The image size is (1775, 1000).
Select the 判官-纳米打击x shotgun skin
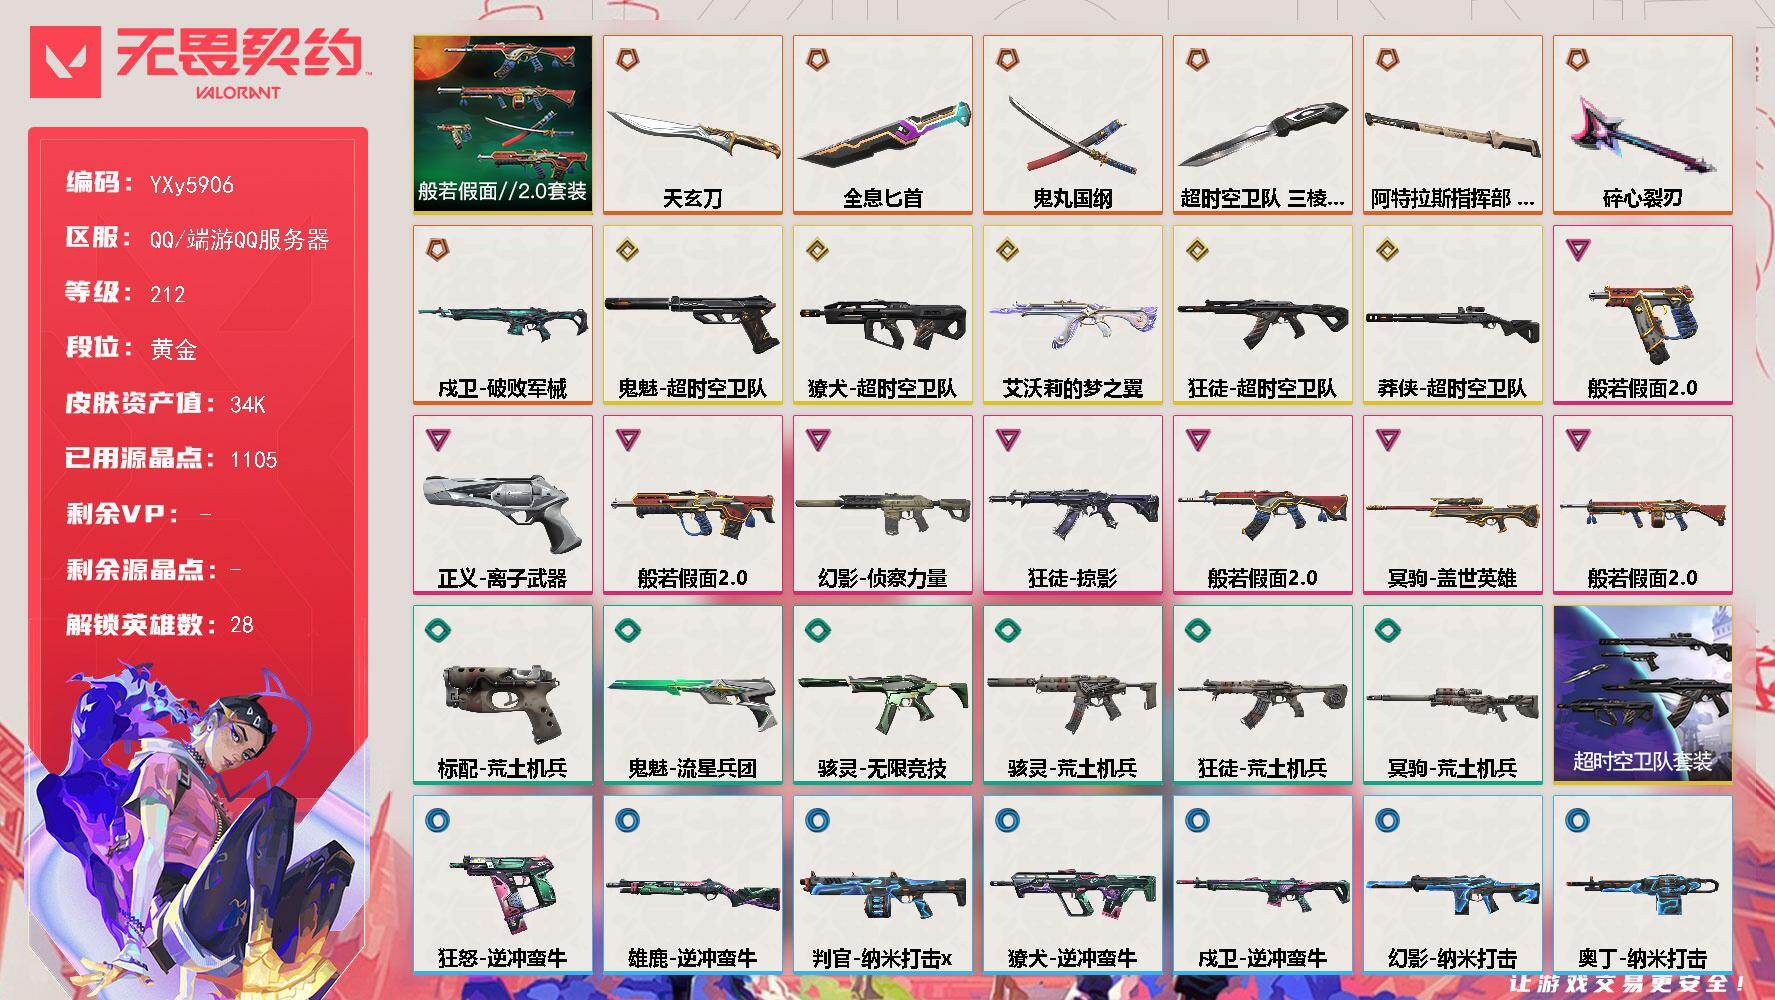[x=882, y=885]
